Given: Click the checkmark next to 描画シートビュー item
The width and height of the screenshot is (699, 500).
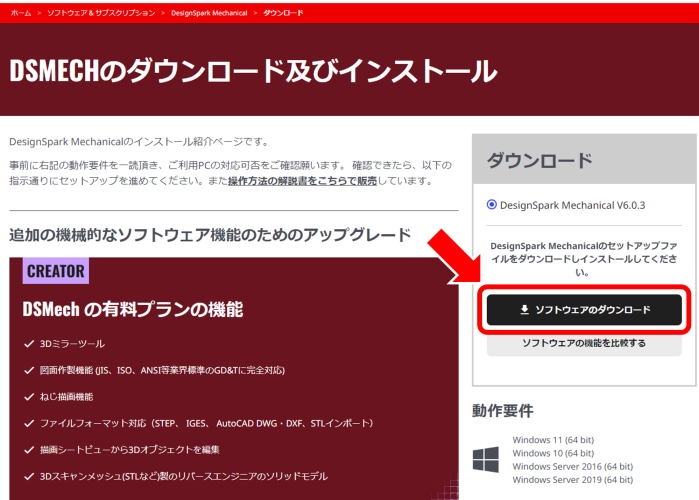Looking at the screenshot, I should pyautogui.click(x=28, y=449).
